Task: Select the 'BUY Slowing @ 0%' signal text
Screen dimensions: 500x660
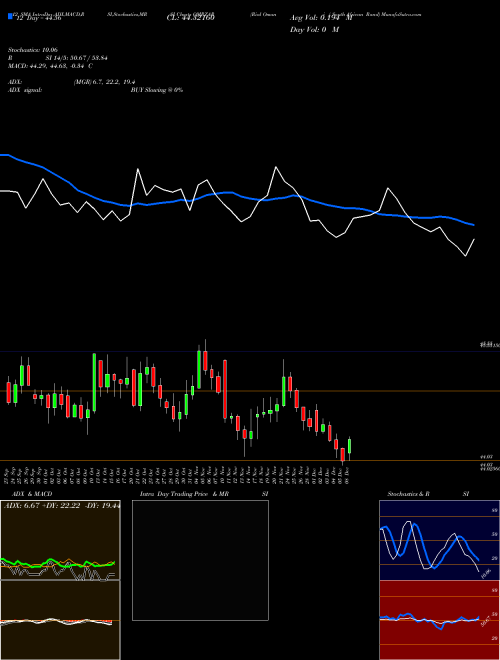Action: [x=157, y=90]
